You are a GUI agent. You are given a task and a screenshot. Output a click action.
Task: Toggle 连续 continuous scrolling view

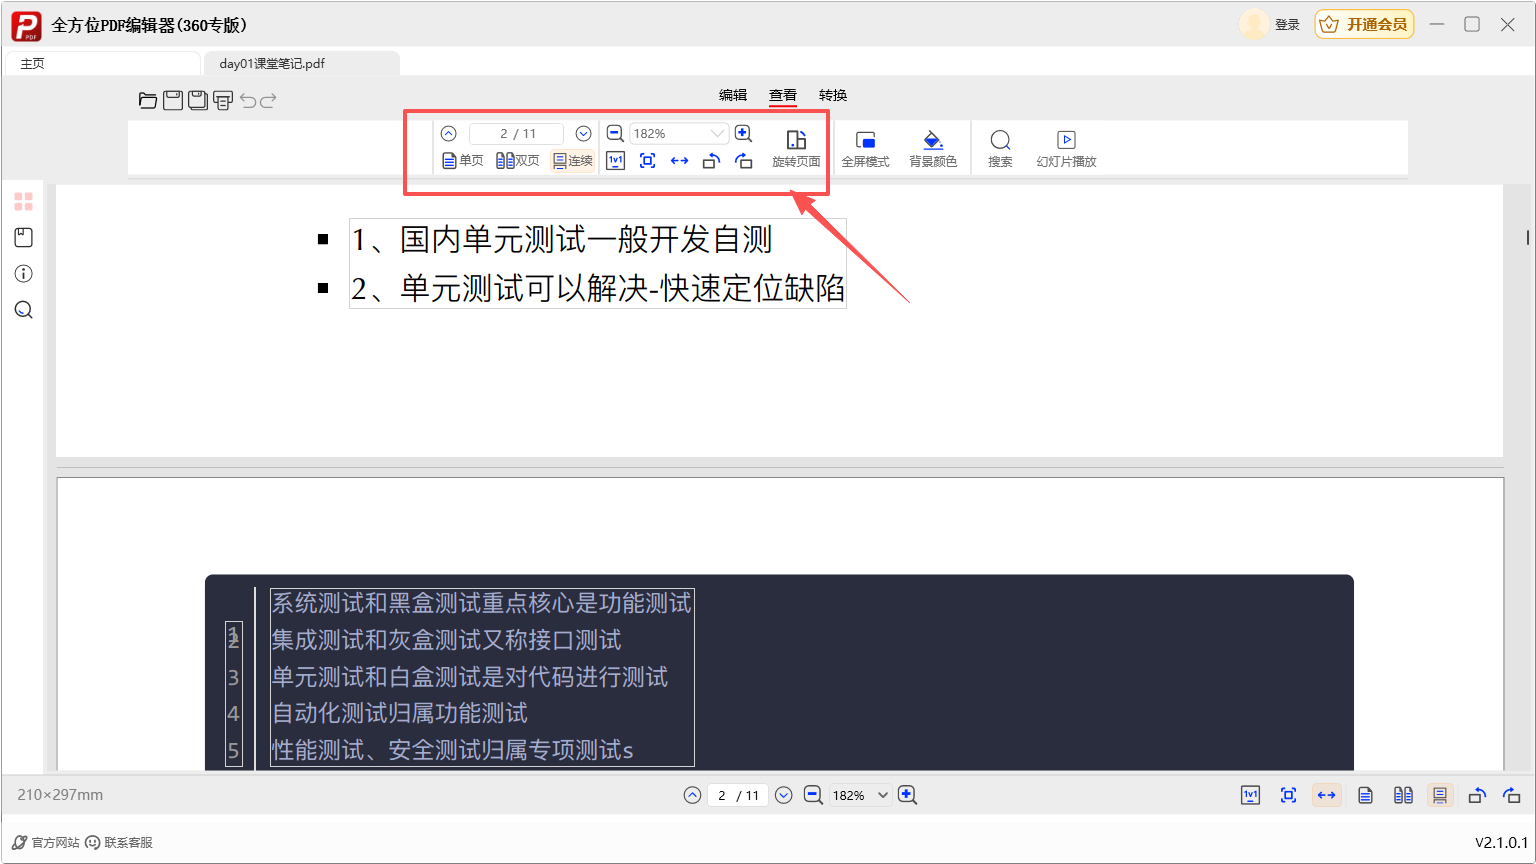click(x=572, y=160)
